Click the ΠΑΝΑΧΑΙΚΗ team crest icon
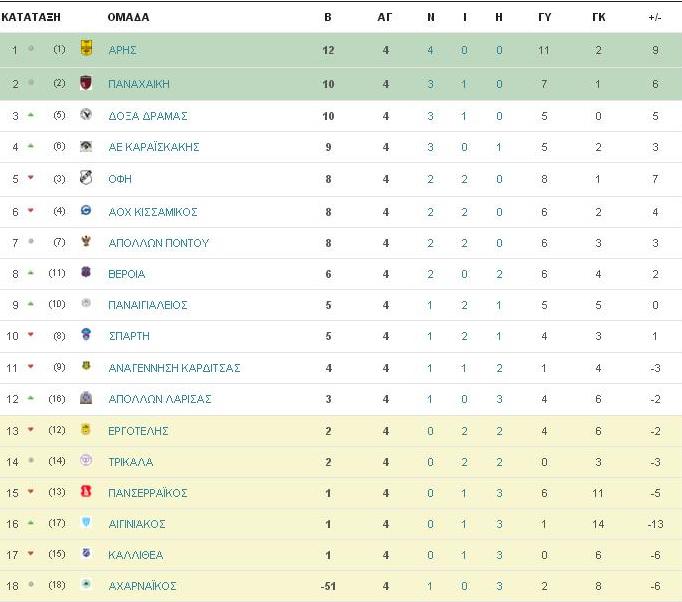 click(x=86, y=82)
